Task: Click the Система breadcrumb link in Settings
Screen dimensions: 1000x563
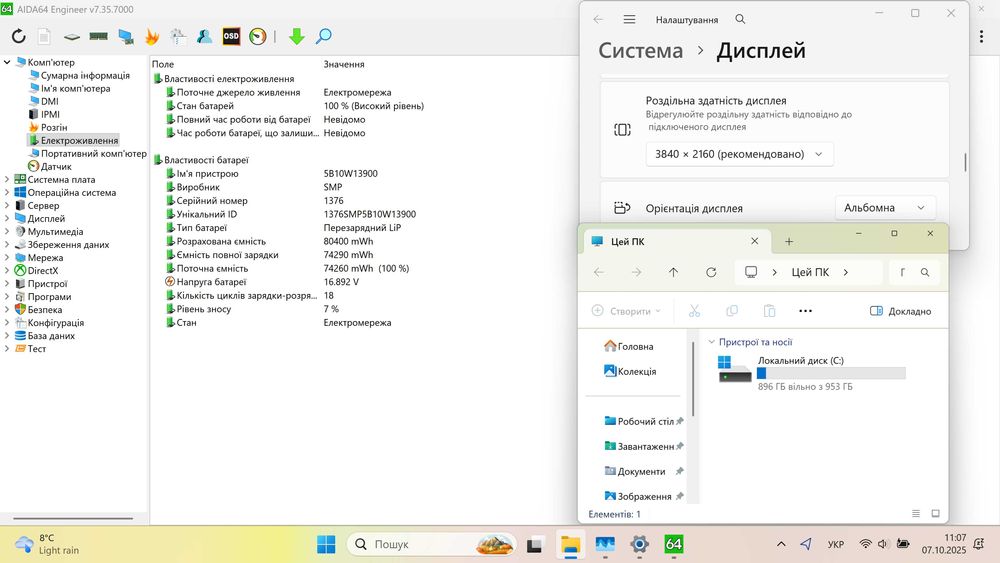Action: click(x=640, y=50)
